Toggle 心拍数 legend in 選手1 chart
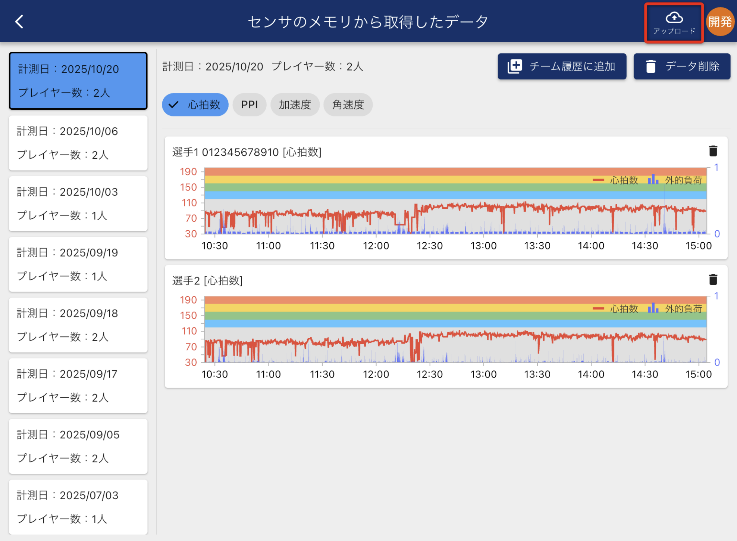Image resolution: width=737 pixels, height=541 pixels. (616, 180)
